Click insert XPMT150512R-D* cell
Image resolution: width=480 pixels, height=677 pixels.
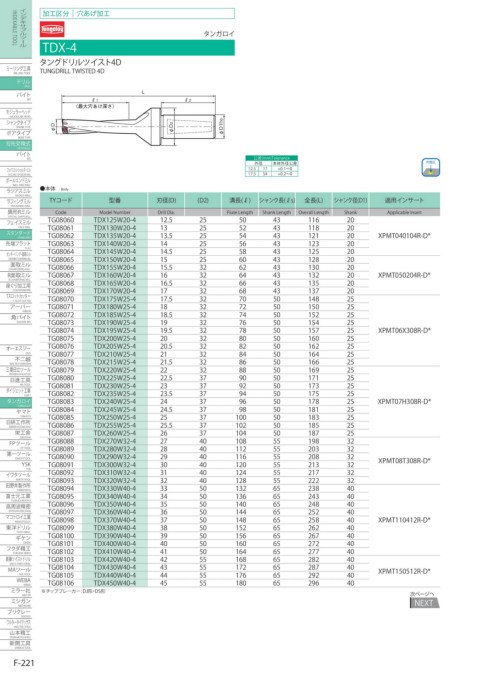[x=404, y=571]
